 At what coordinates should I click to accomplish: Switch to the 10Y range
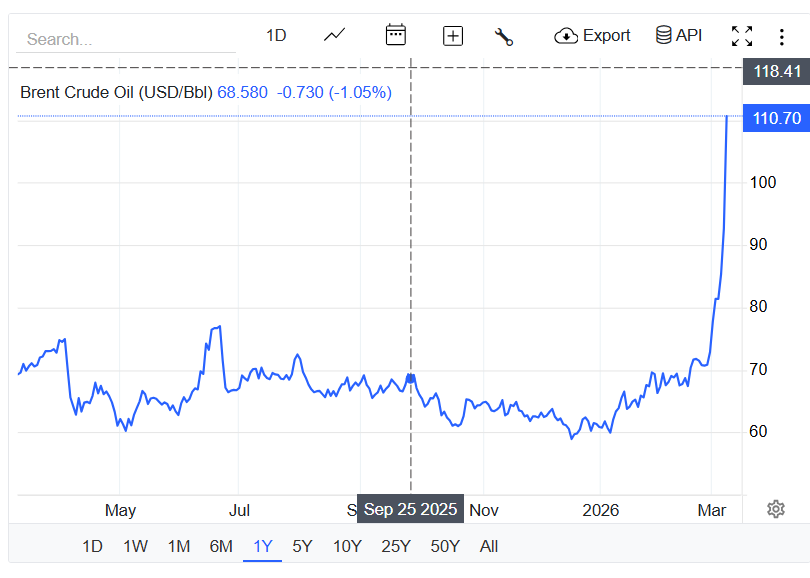(x=347, y=546)
